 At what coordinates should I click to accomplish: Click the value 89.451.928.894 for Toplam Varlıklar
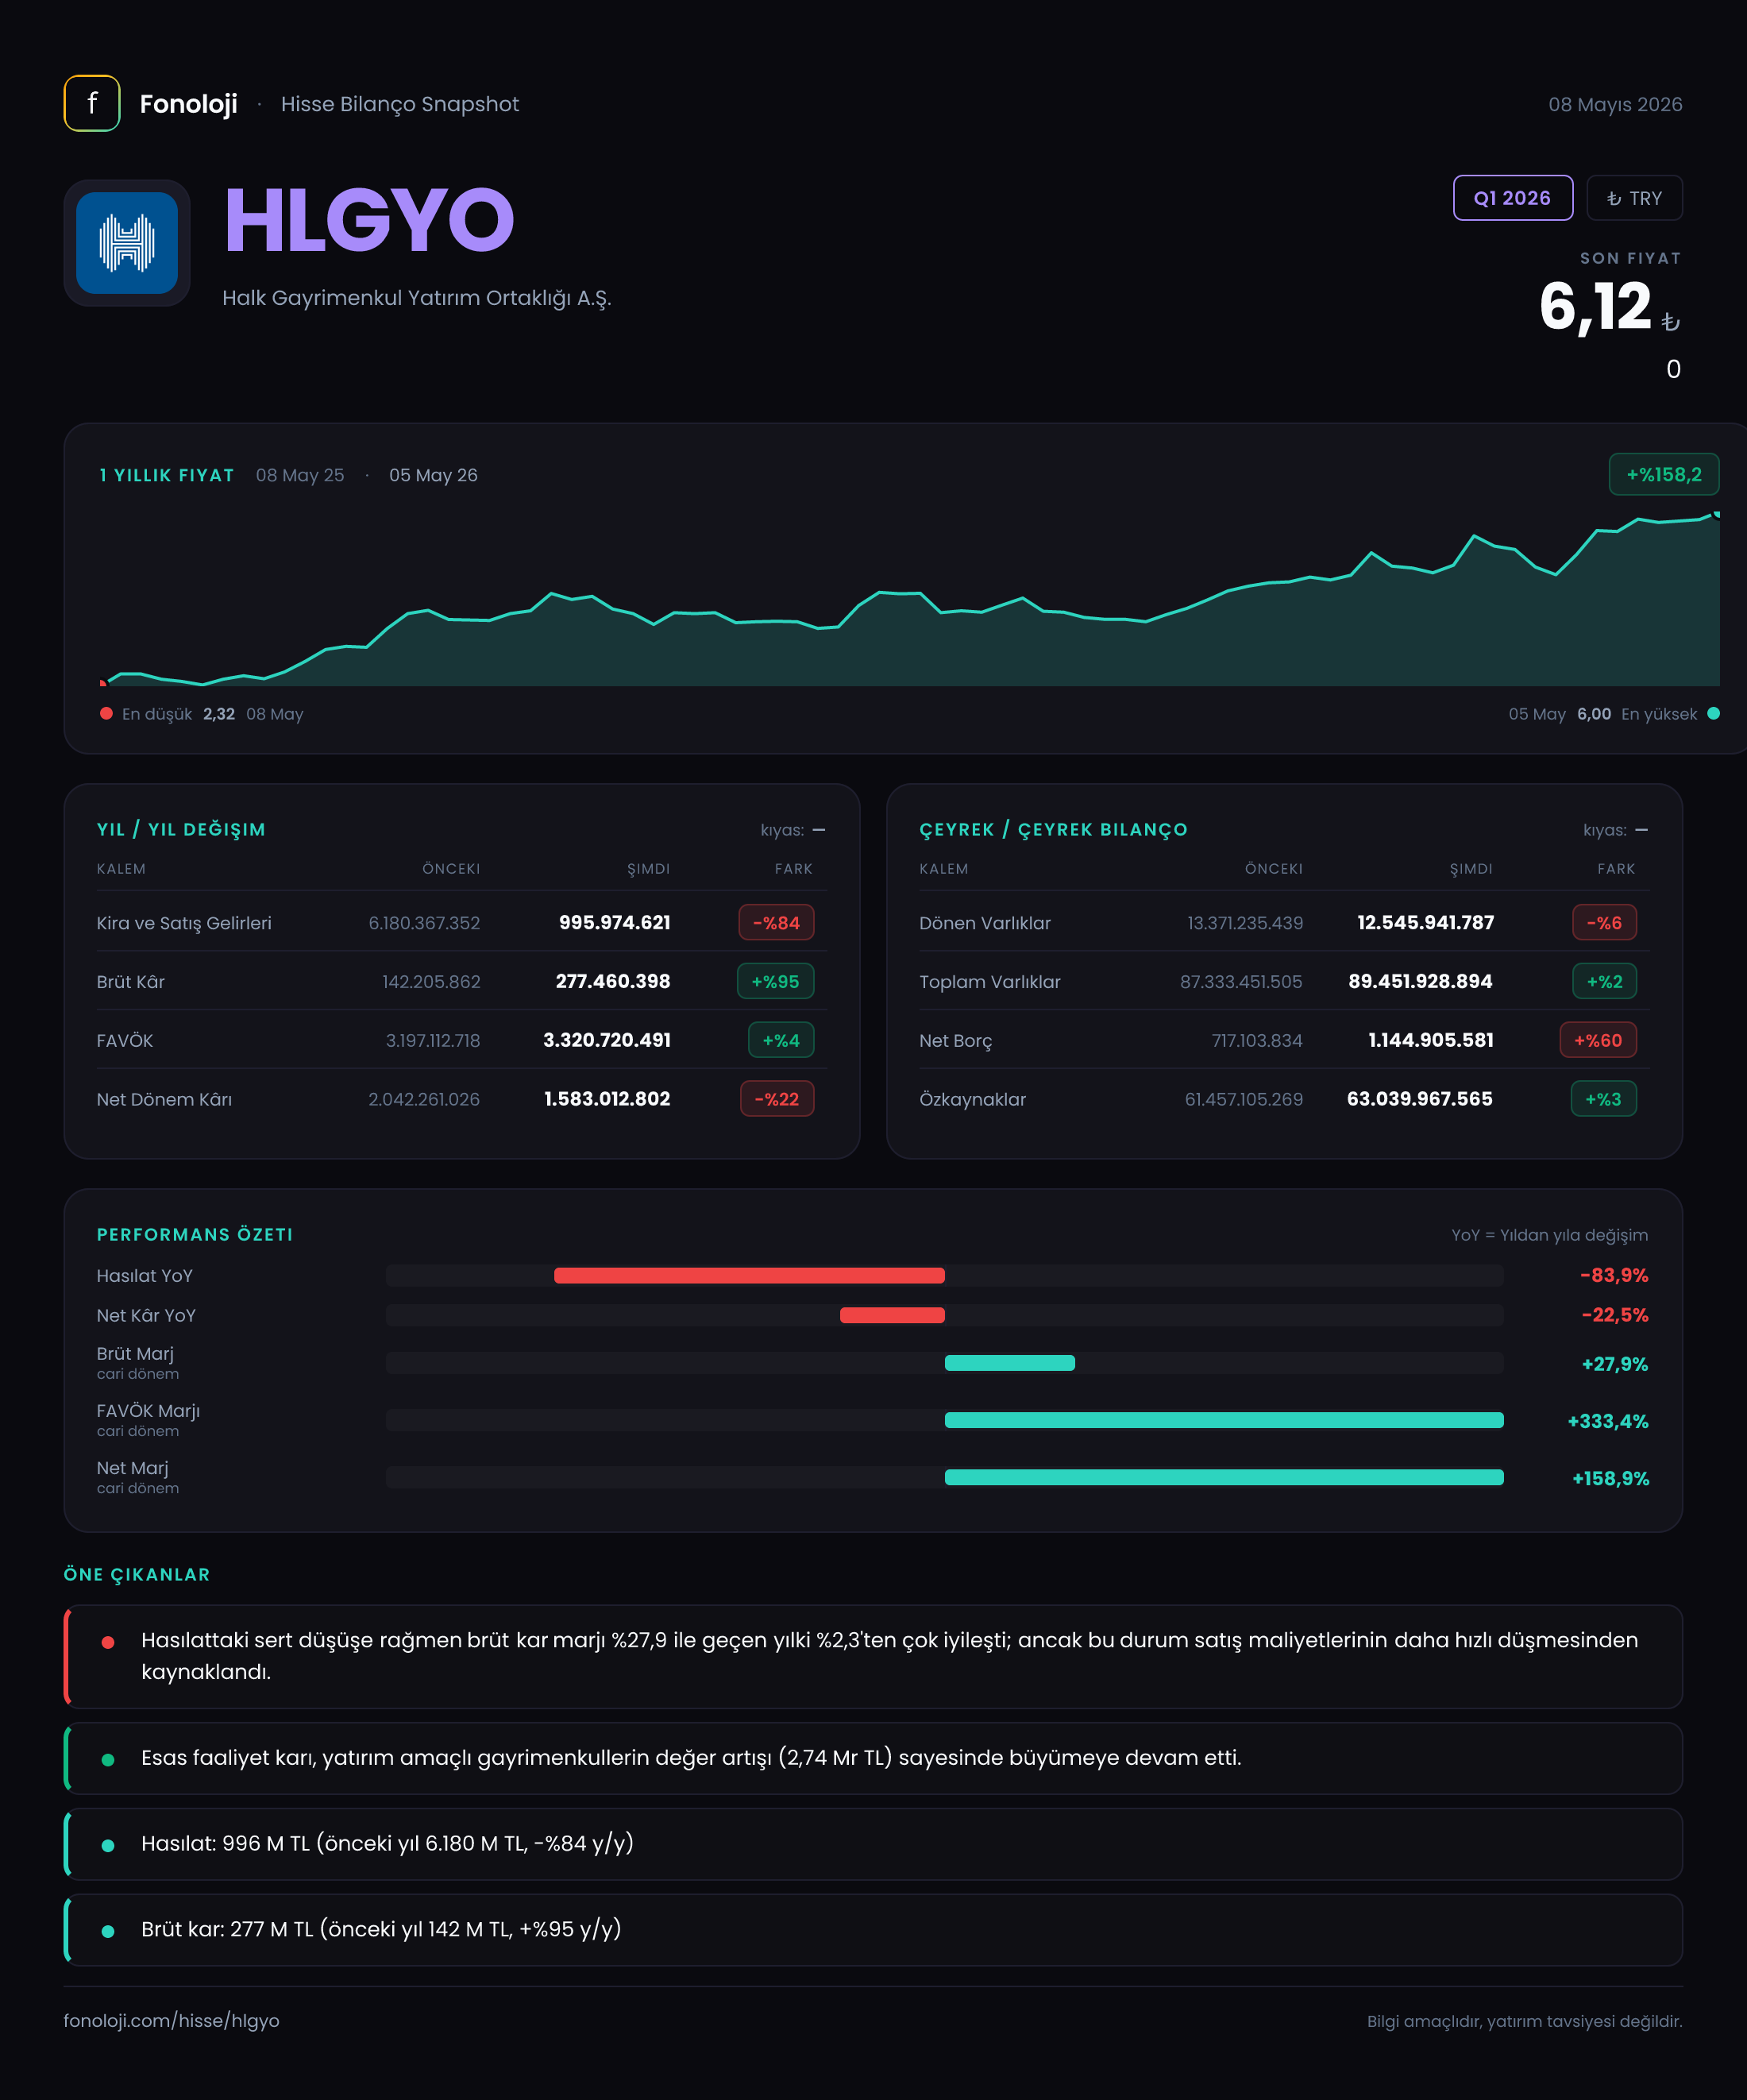tap(1420, 982)
